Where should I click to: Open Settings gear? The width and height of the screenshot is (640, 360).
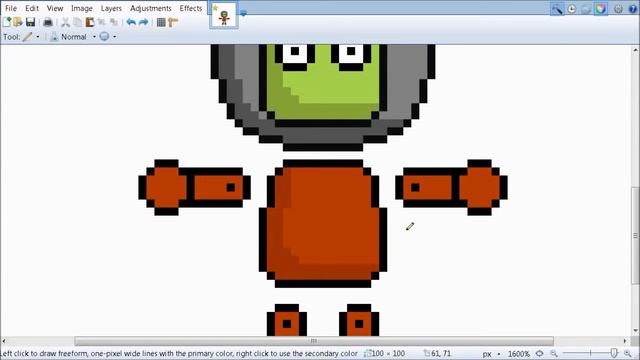[618, 9]
